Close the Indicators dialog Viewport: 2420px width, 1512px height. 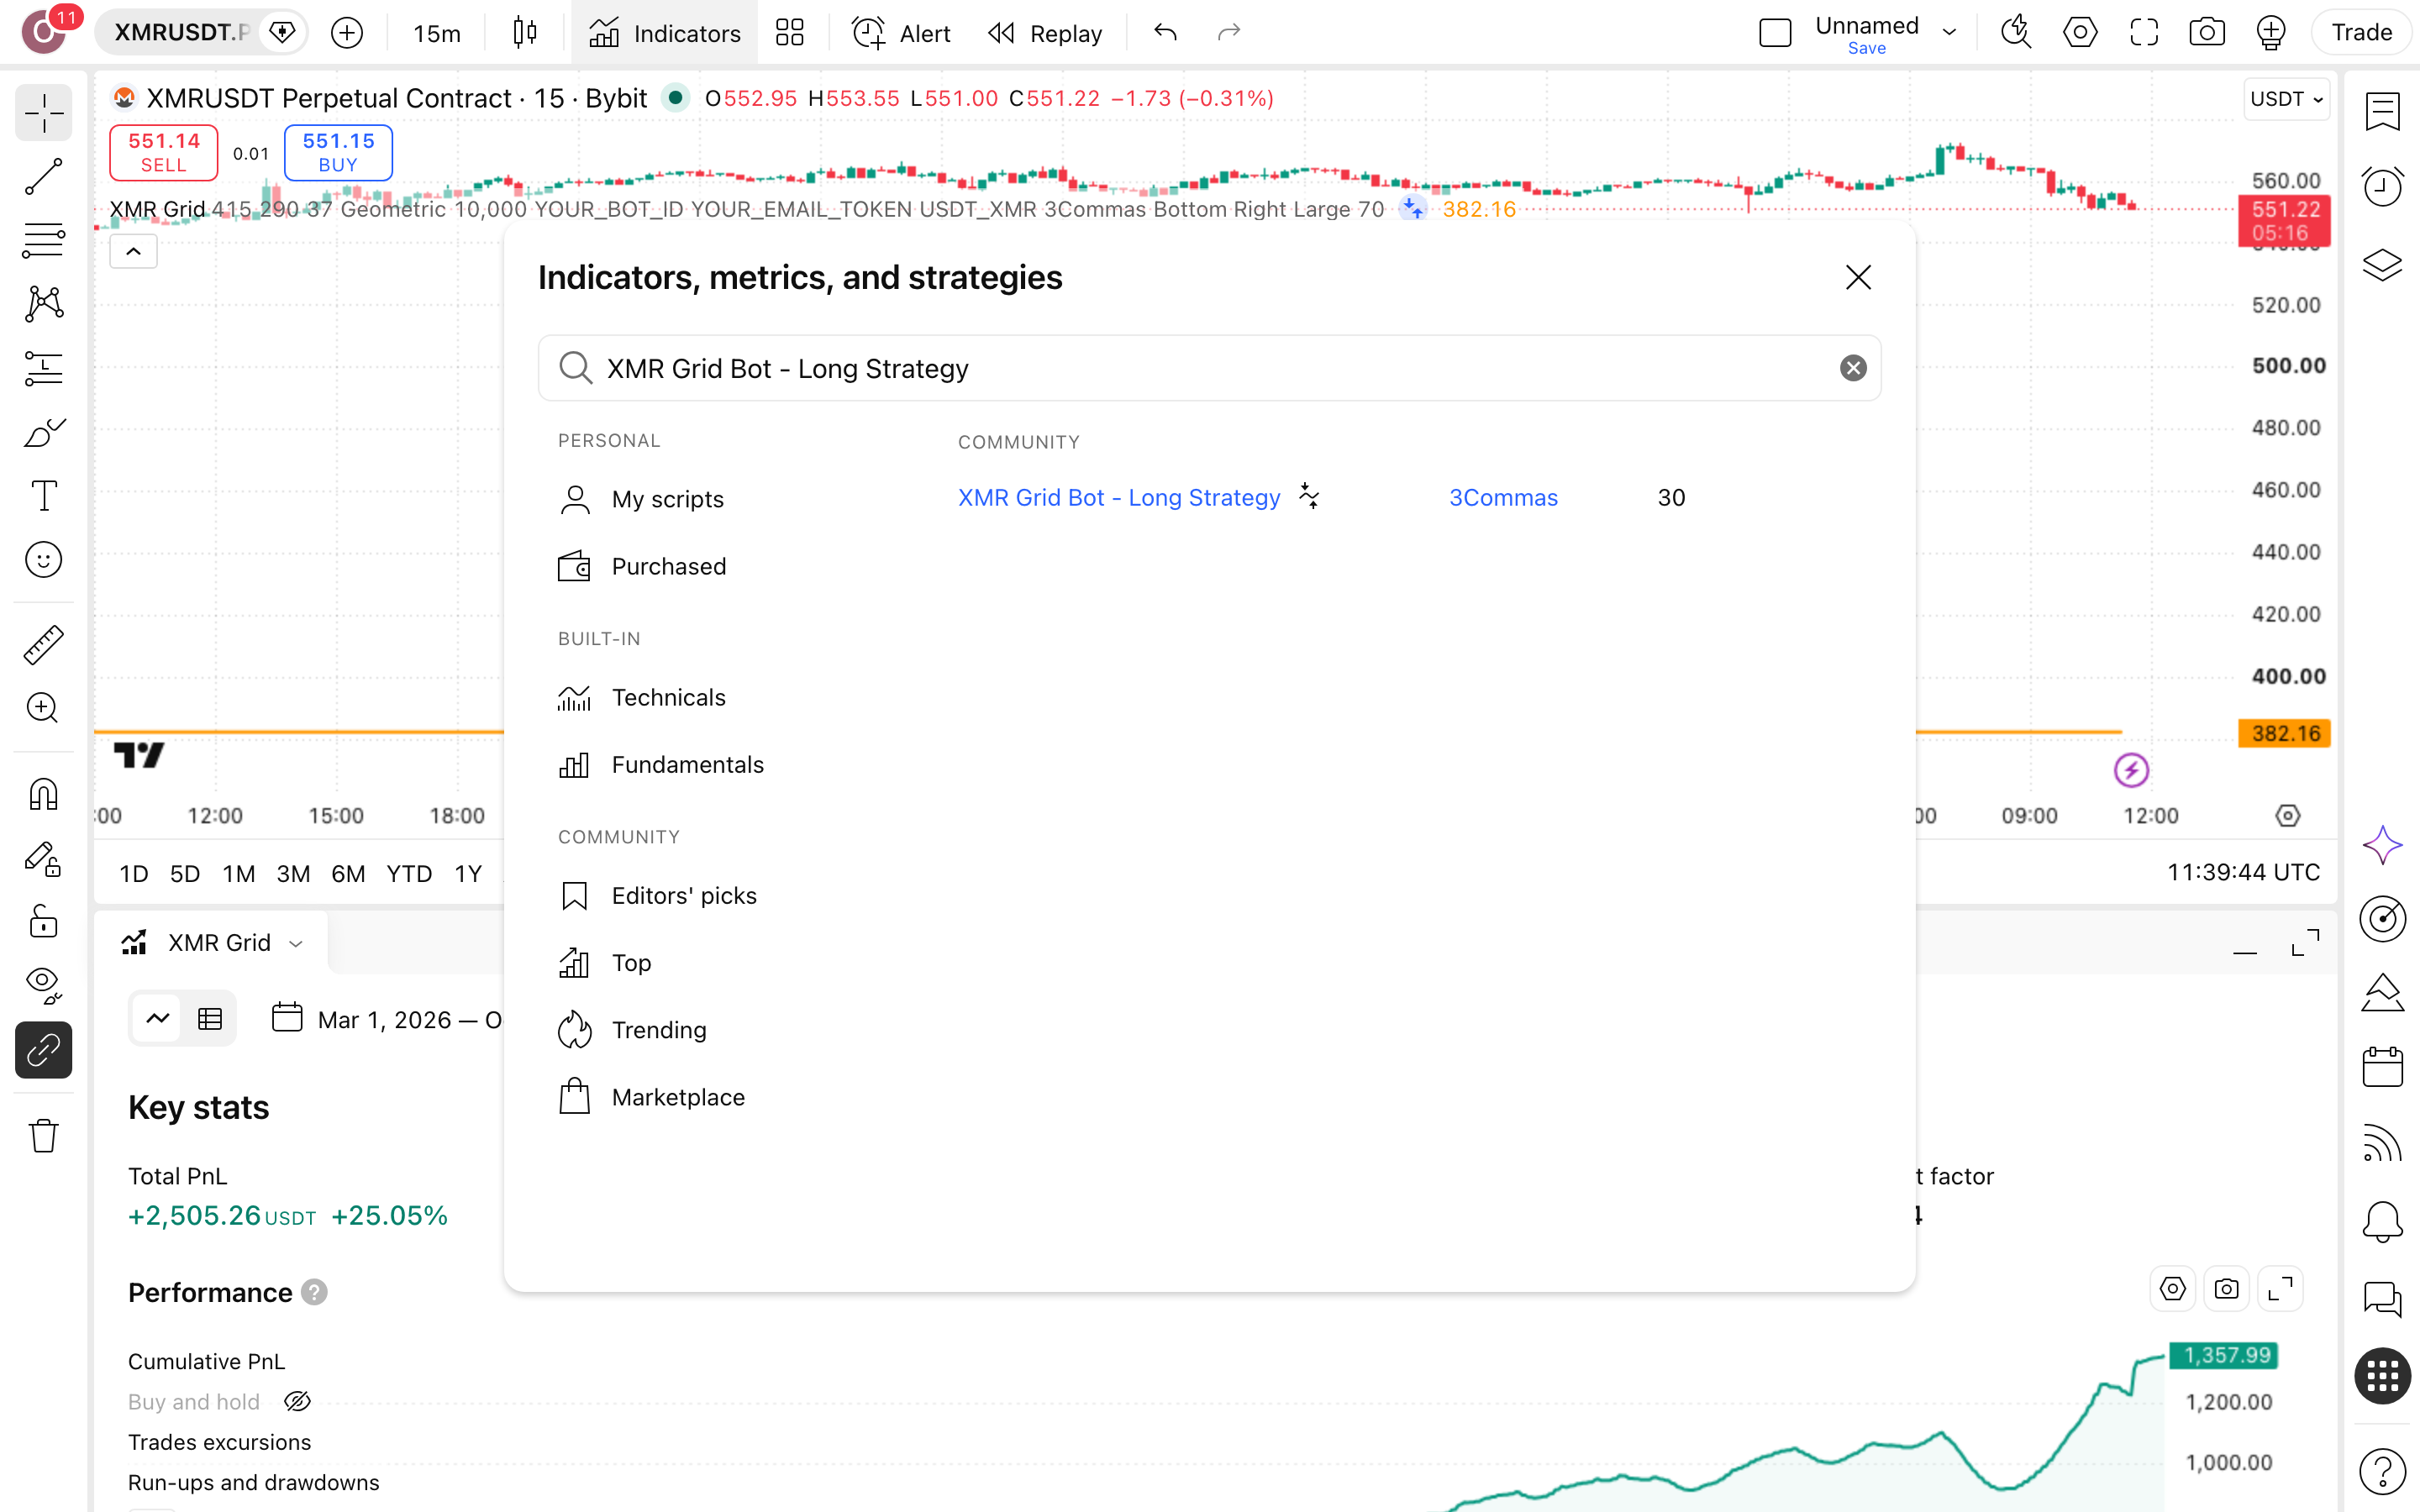click(x=1858, y=277)
